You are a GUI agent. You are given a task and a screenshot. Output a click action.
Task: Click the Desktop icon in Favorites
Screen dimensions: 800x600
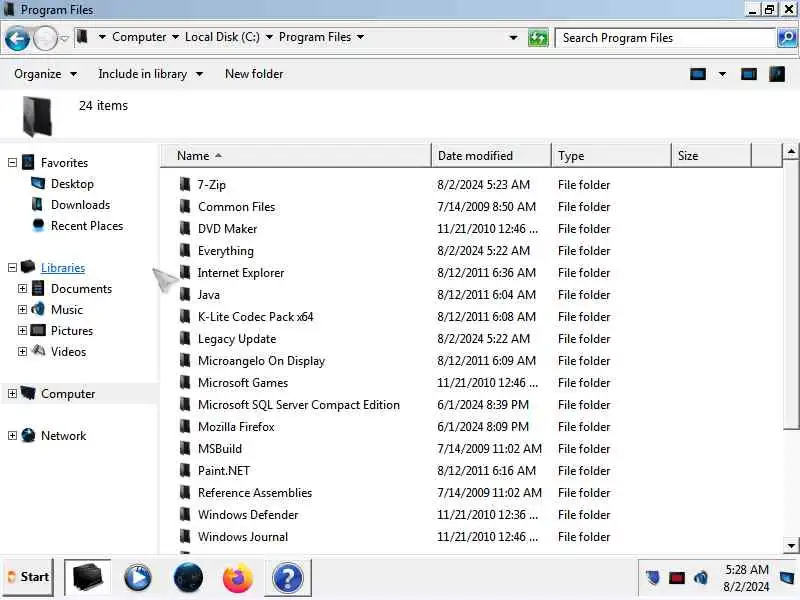[38, 183]
